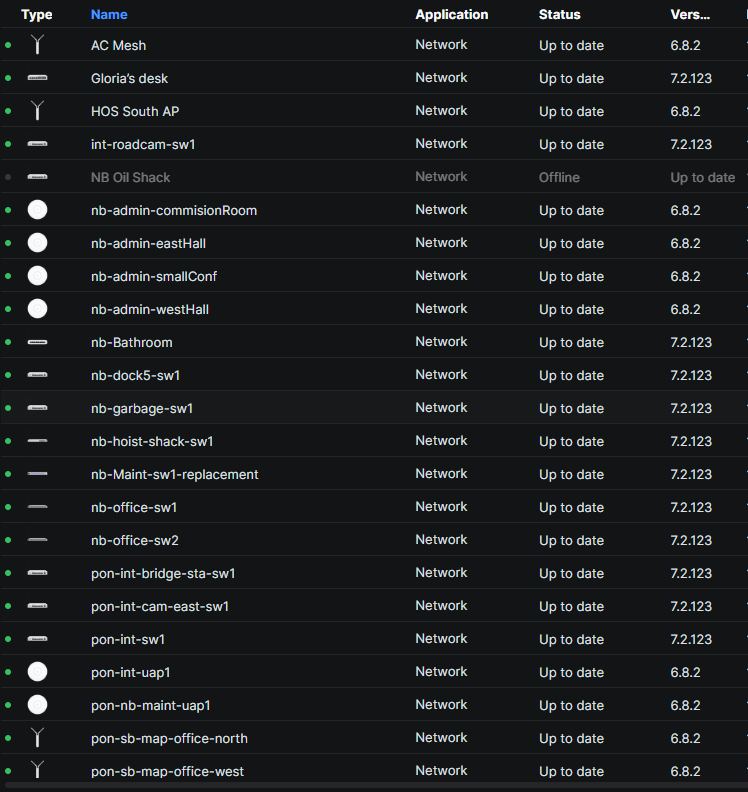The image size is (748, 792).
Task: Click the antenna icon for pon-sb-map-office-west
Action: 37,771
